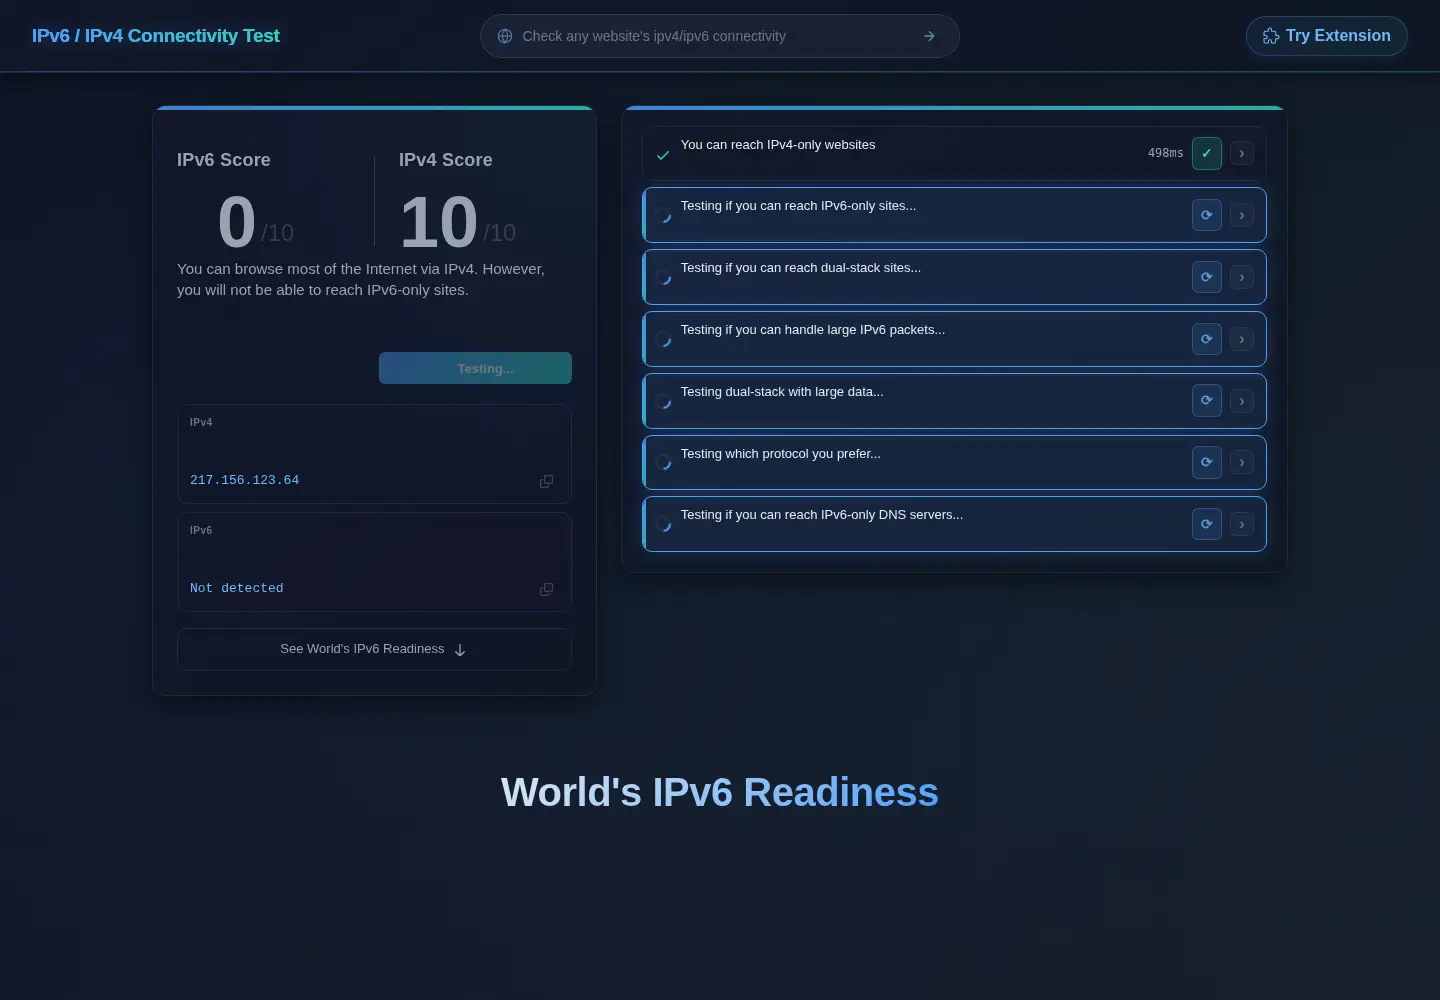Expand the IPv6-only sites test details
Viewport: 1440px width, 1000px height.
(x=1242, y=215)
